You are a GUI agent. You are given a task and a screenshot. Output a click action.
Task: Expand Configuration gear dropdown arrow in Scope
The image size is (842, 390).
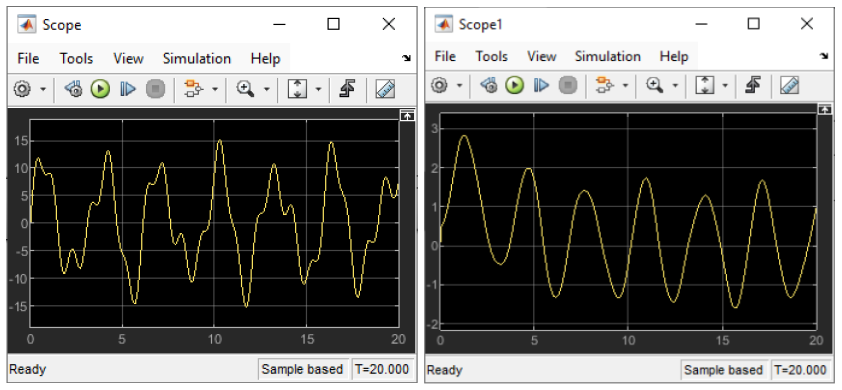[43, 90]
